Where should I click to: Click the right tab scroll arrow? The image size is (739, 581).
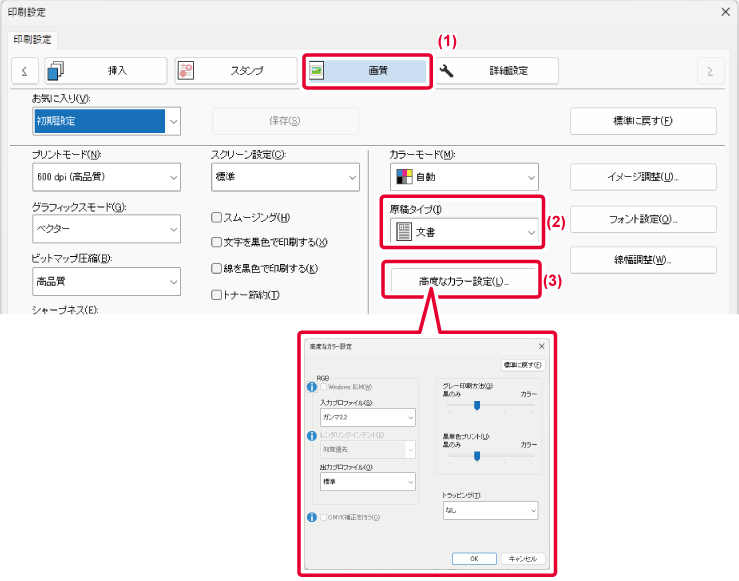(x=710, y=71)
